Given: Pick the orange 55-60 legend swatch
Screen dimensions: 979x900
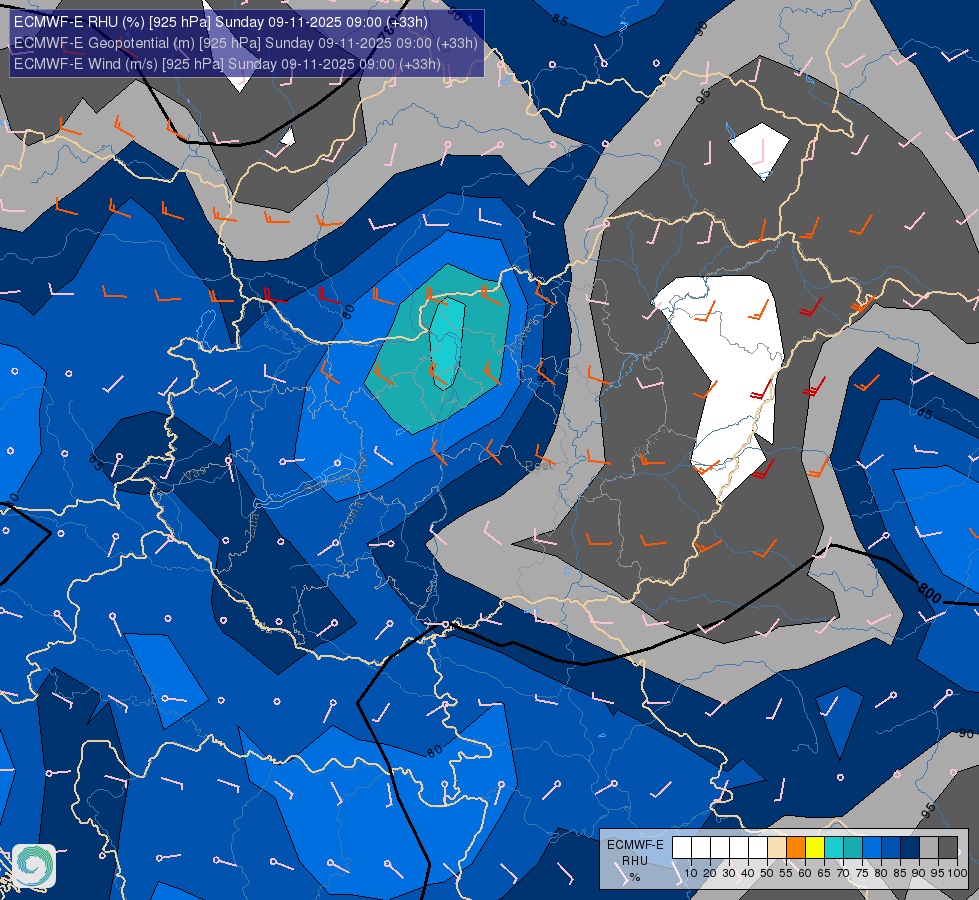Looking at the screenshot, I should point(796,848).
